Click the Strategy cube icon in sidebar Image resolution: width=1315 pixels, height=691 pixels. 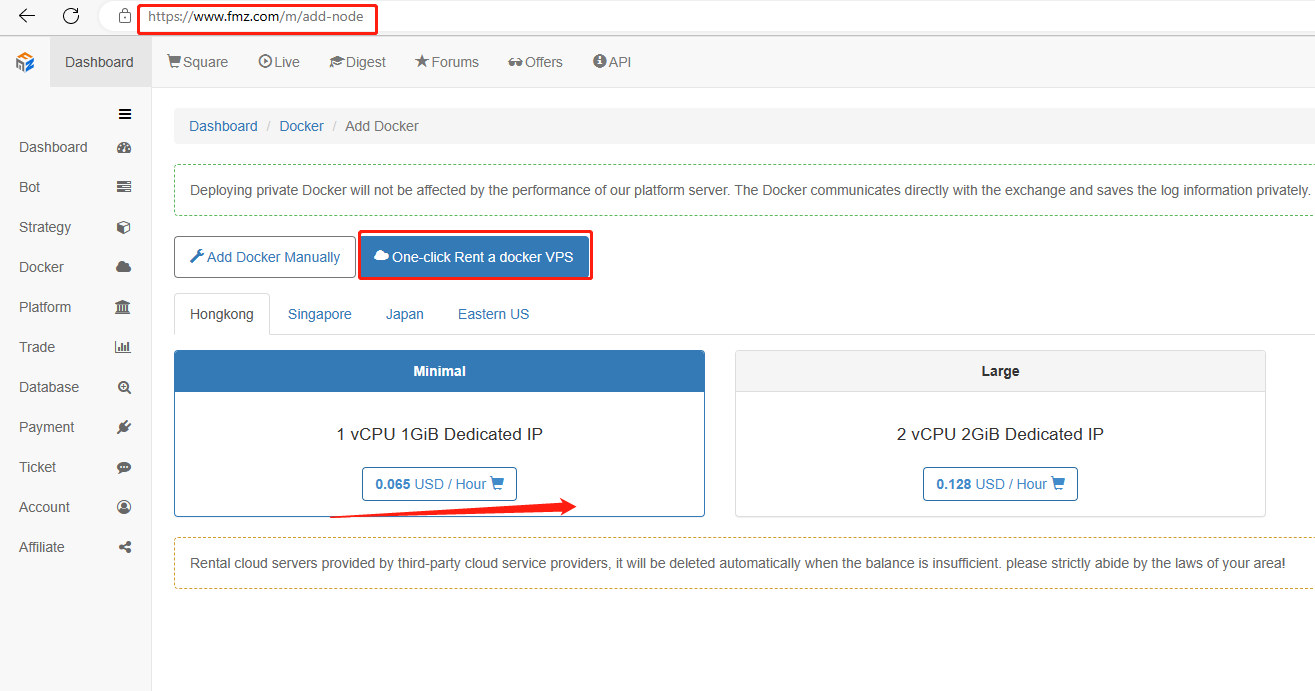[124, 227]
